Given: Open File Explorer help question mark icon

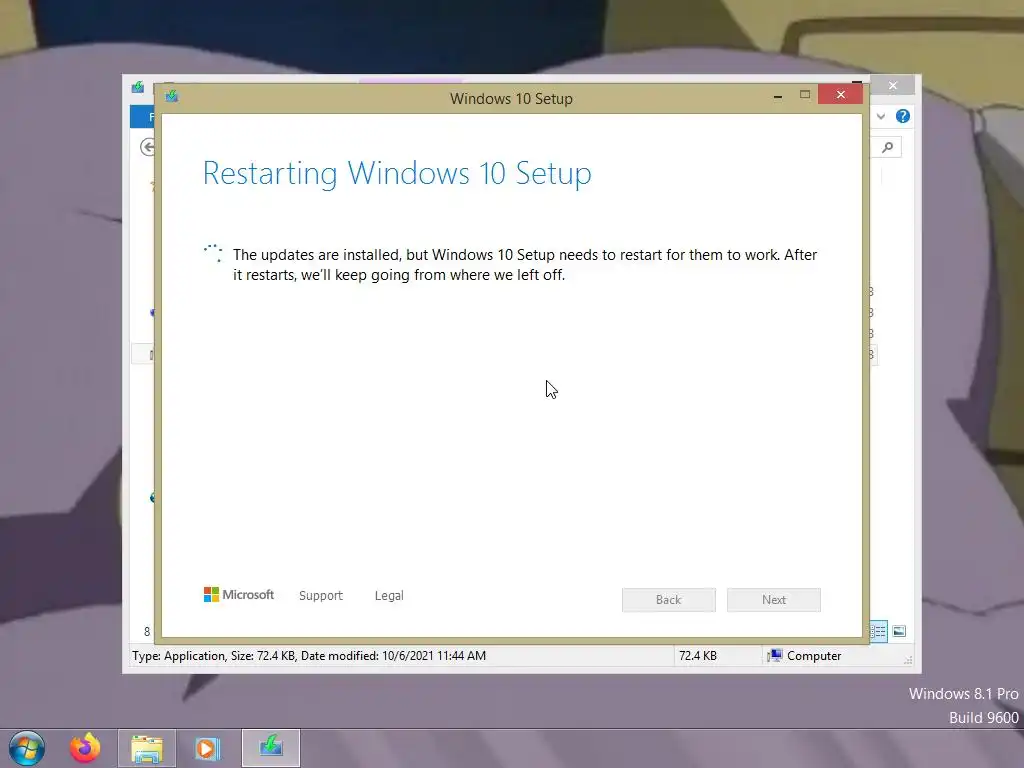Looking at the screenshot, I should 903,116.
